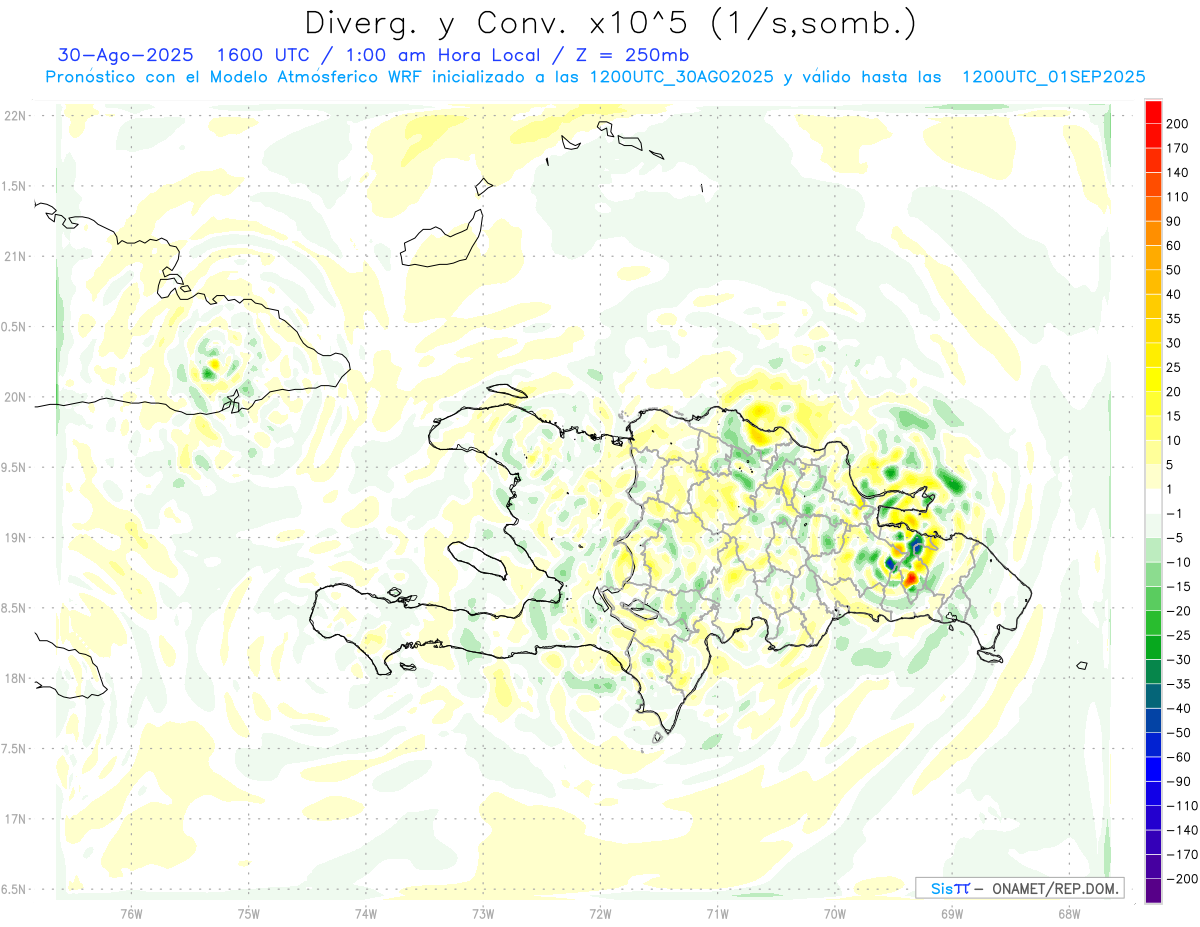Click the '68W' longitude label
Image resolution: width=1200 pixels, height=927 pixels.
(x=1068, y=914)
